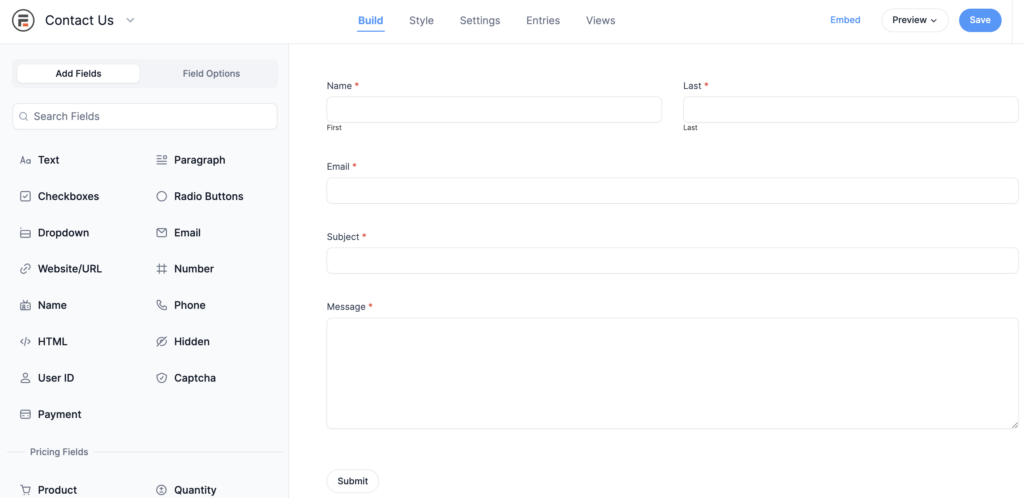Add a Product field via cart icon
1024x498 pixels.
pyautogui.click(x=25, y=490)
